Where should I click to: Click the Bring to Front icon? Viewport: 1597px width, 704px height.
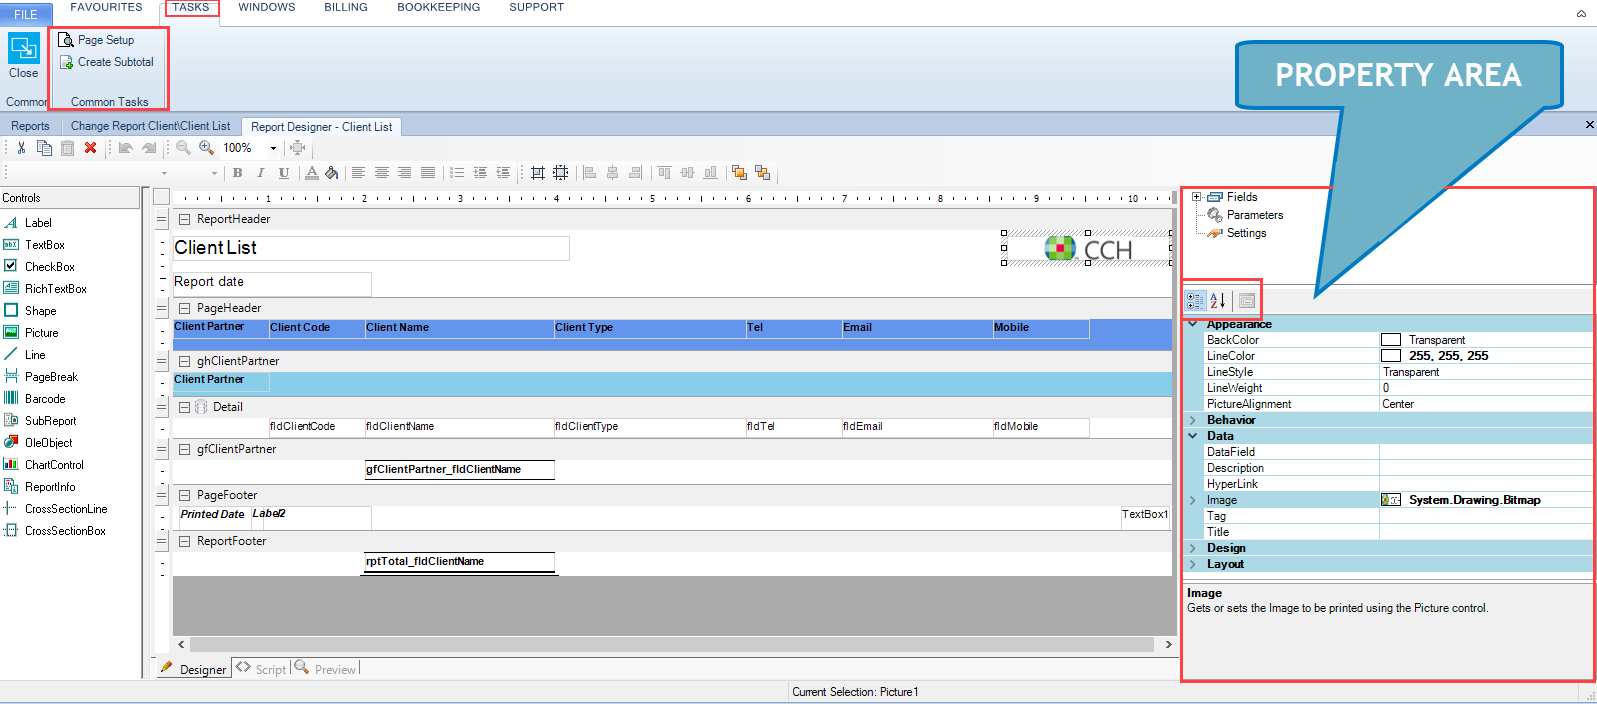(739, 173)
